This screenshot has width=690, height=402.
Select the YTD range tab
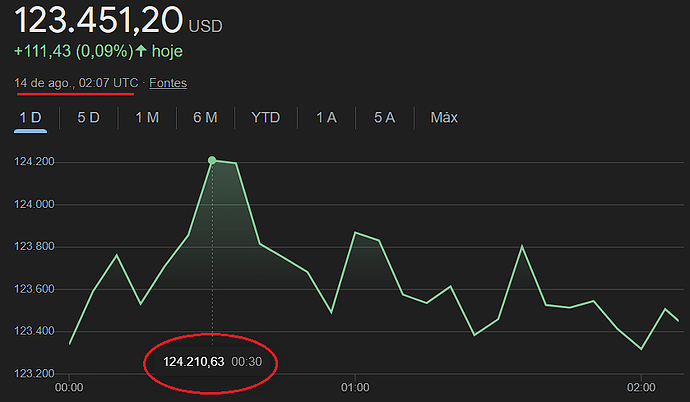click(266, 118)
